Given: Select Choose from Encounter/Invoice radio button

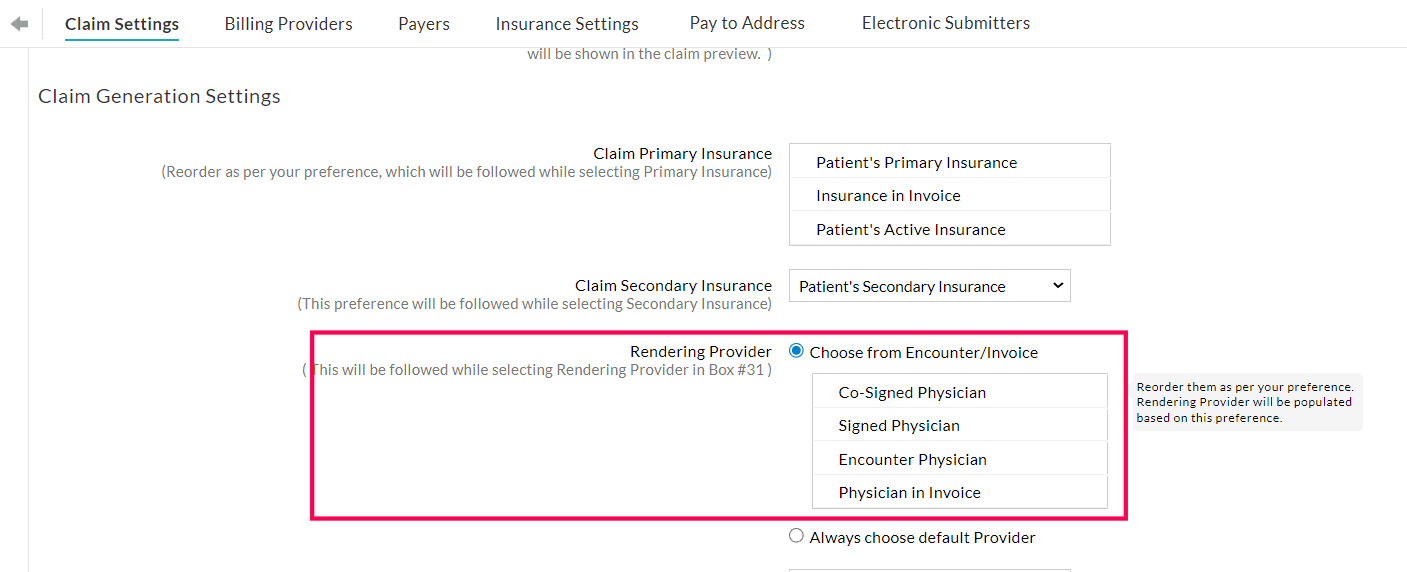Looking at the screenshot, I should click(x=797, y=351).
